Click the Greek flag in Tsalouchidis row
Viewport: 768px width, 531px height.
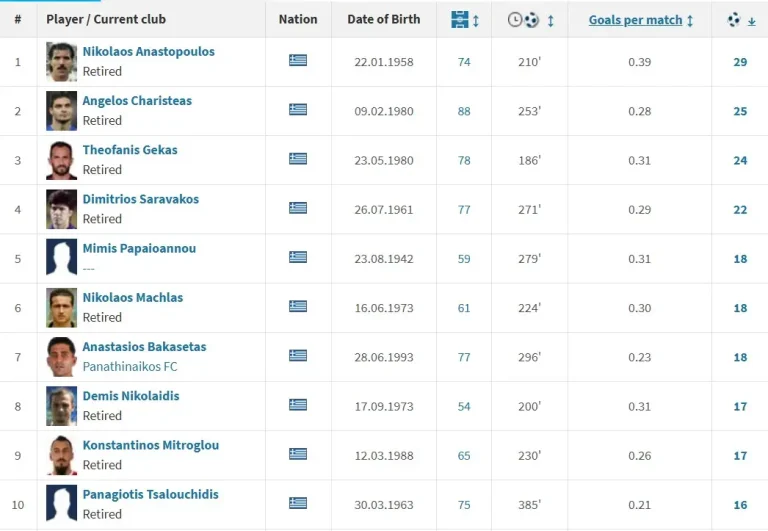(298, 503)
